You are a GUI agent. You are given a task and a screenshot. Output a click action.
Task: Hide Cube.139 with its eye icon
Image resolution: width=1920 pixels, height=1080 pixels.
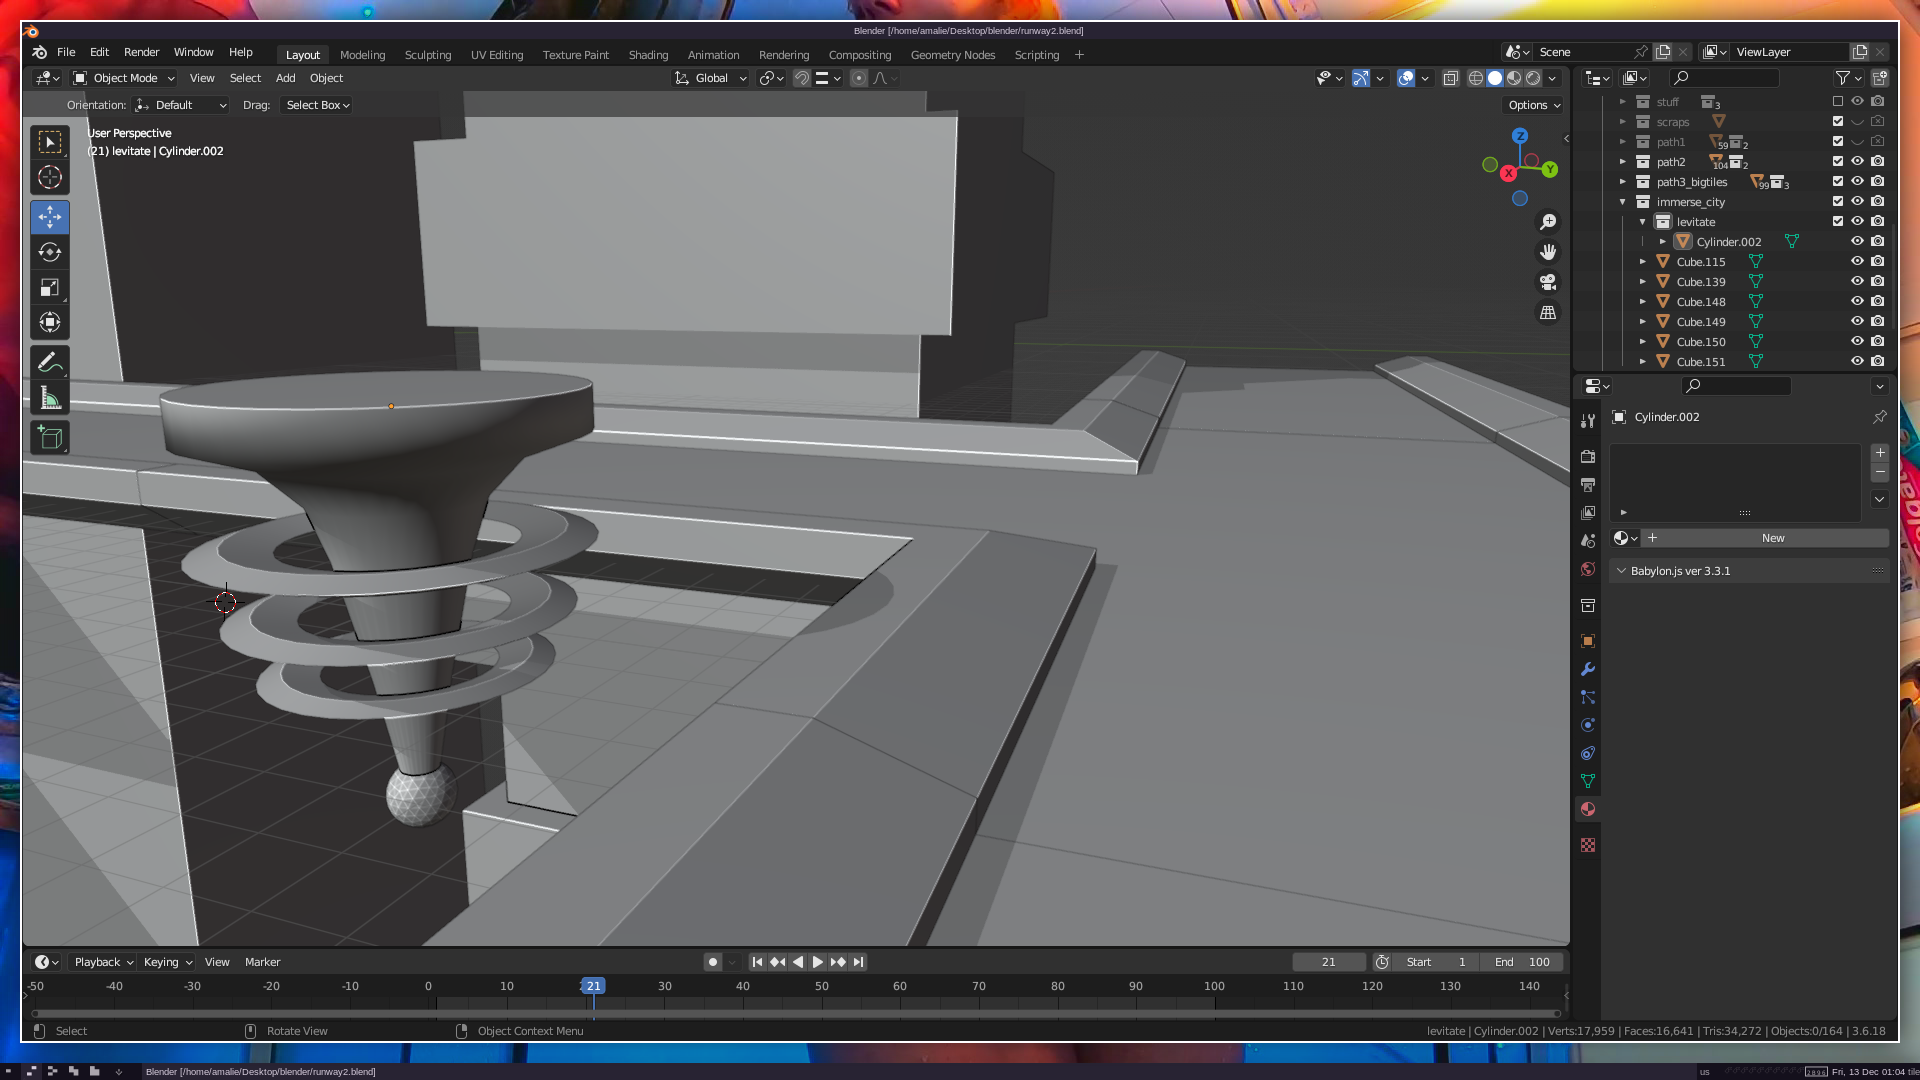click(1857, 282)
